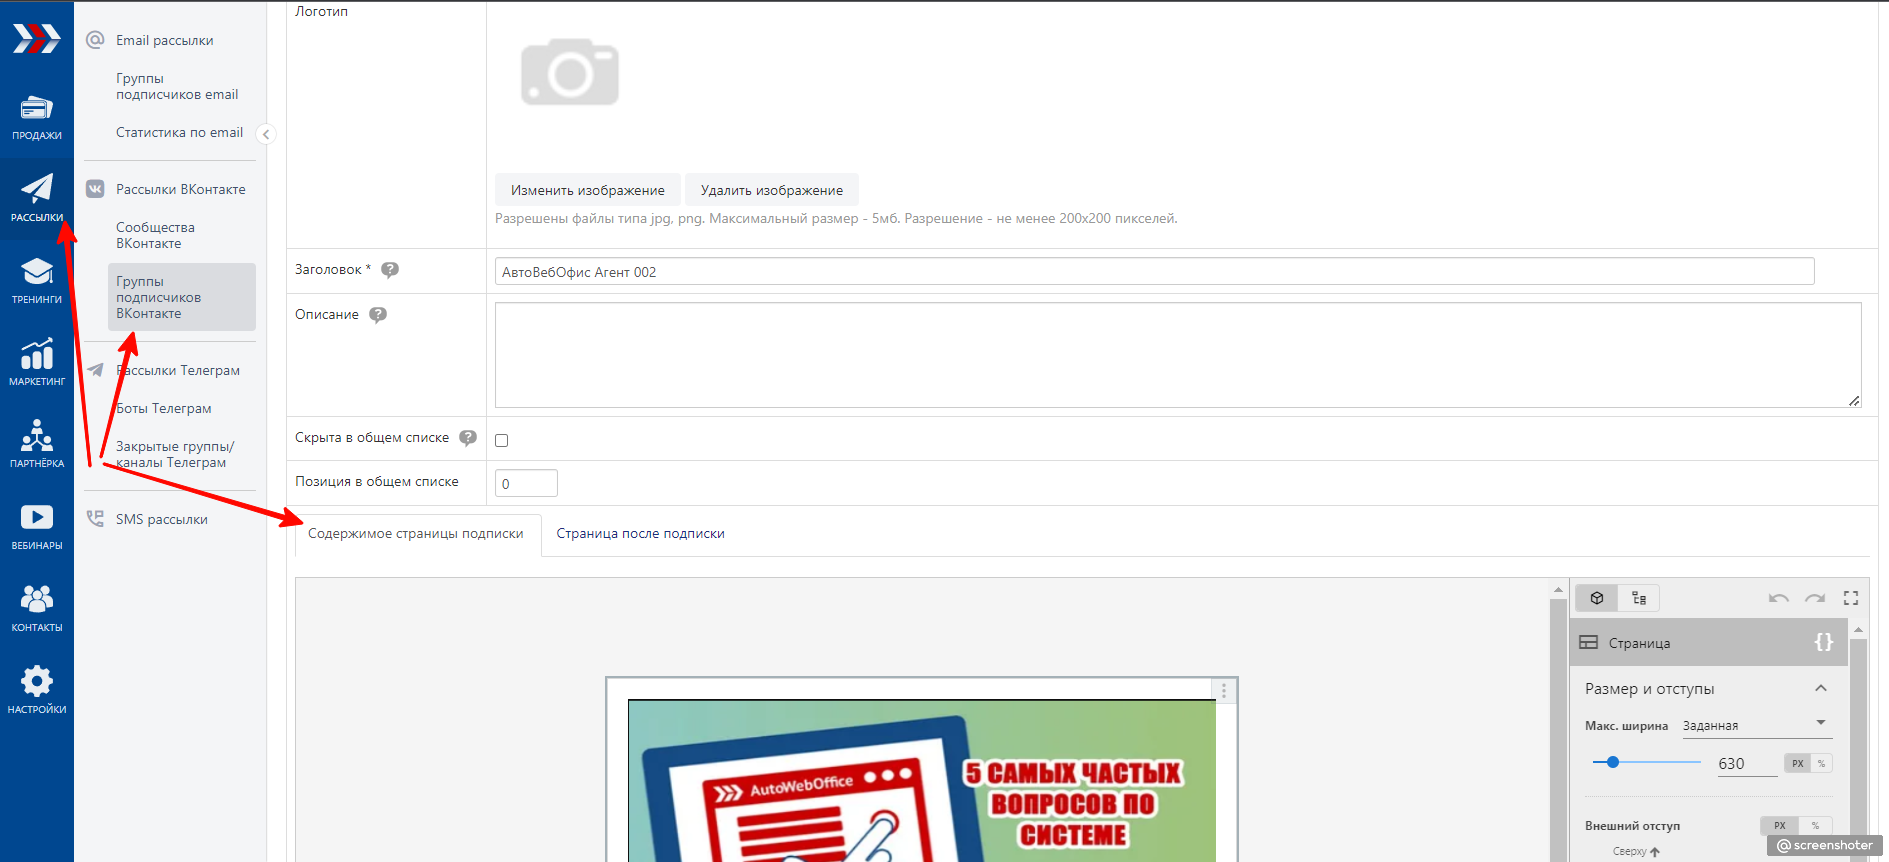Click the help icon next to Заголовок
This screenshot has width=1889, height=862.
point(390,270)
